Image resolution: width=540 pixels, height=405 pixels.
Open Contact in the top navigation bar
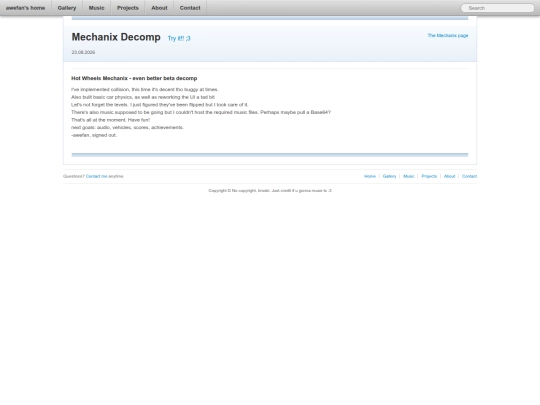click(190, 8)
